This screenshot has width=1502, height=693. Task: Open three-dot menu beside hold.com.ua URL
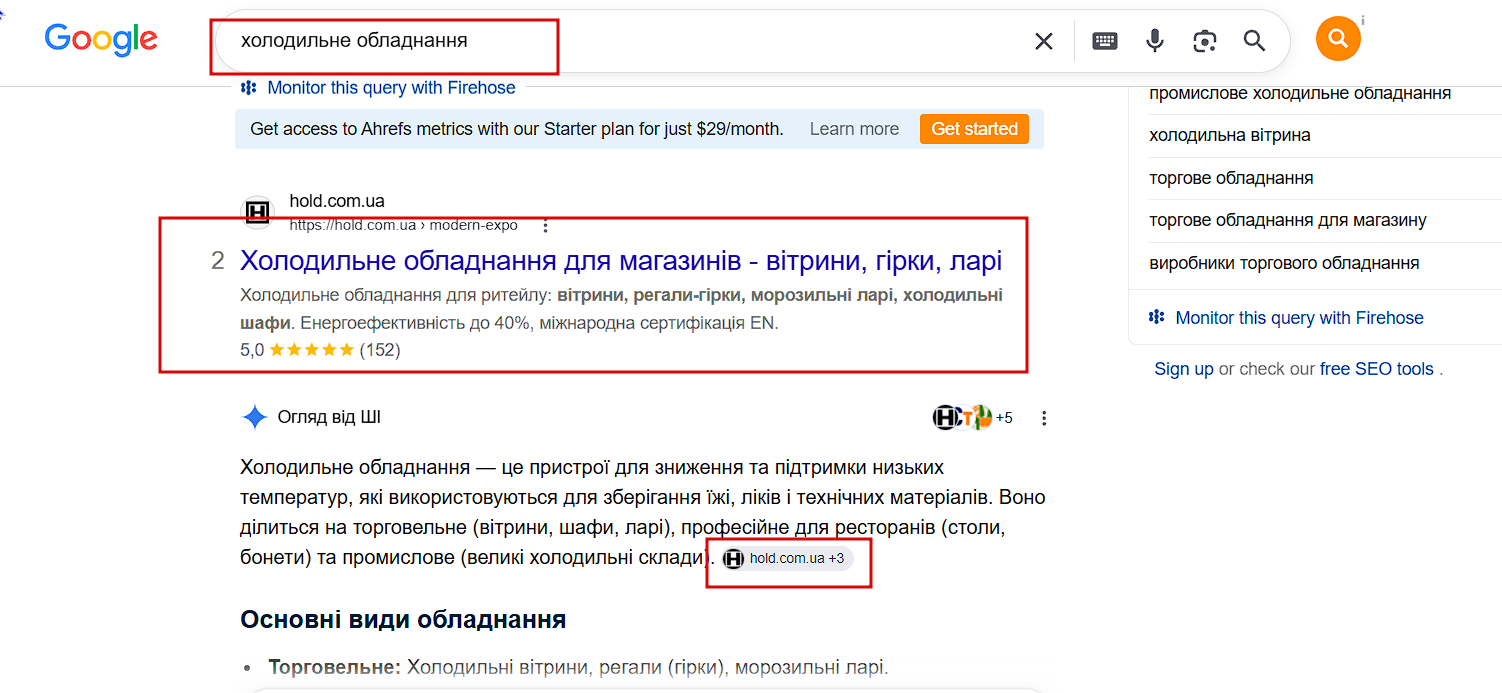(545, 226)
